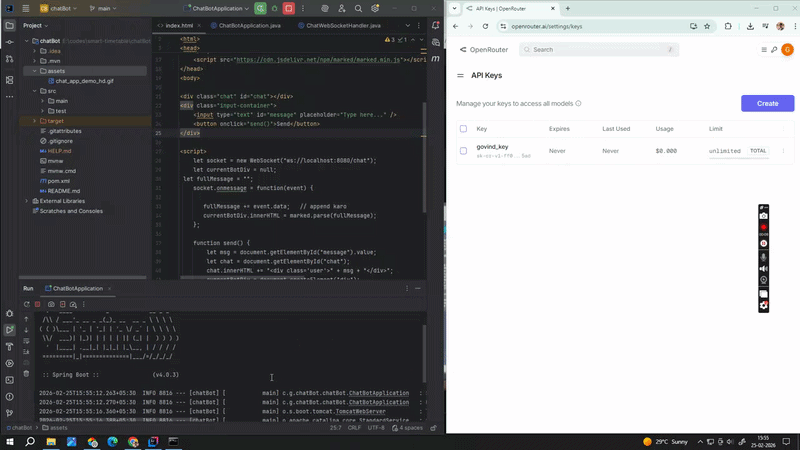The height and width of the screenshot is (450, 800).
Task: Toggle screen recorder speaker audio
Action: pyautogui.click(x=763, y=268)
